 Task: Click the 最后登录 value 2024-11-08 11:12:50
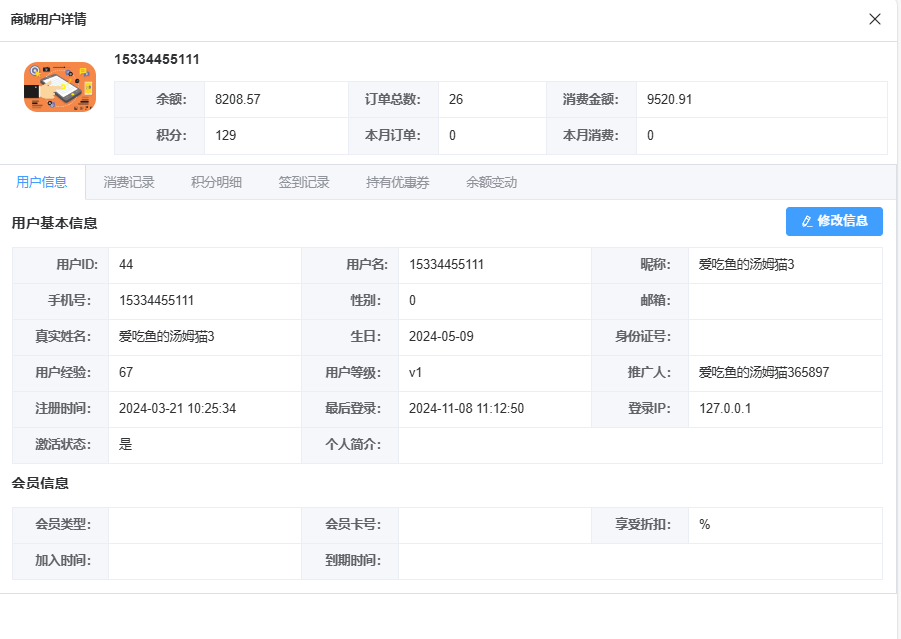(466, 409)
